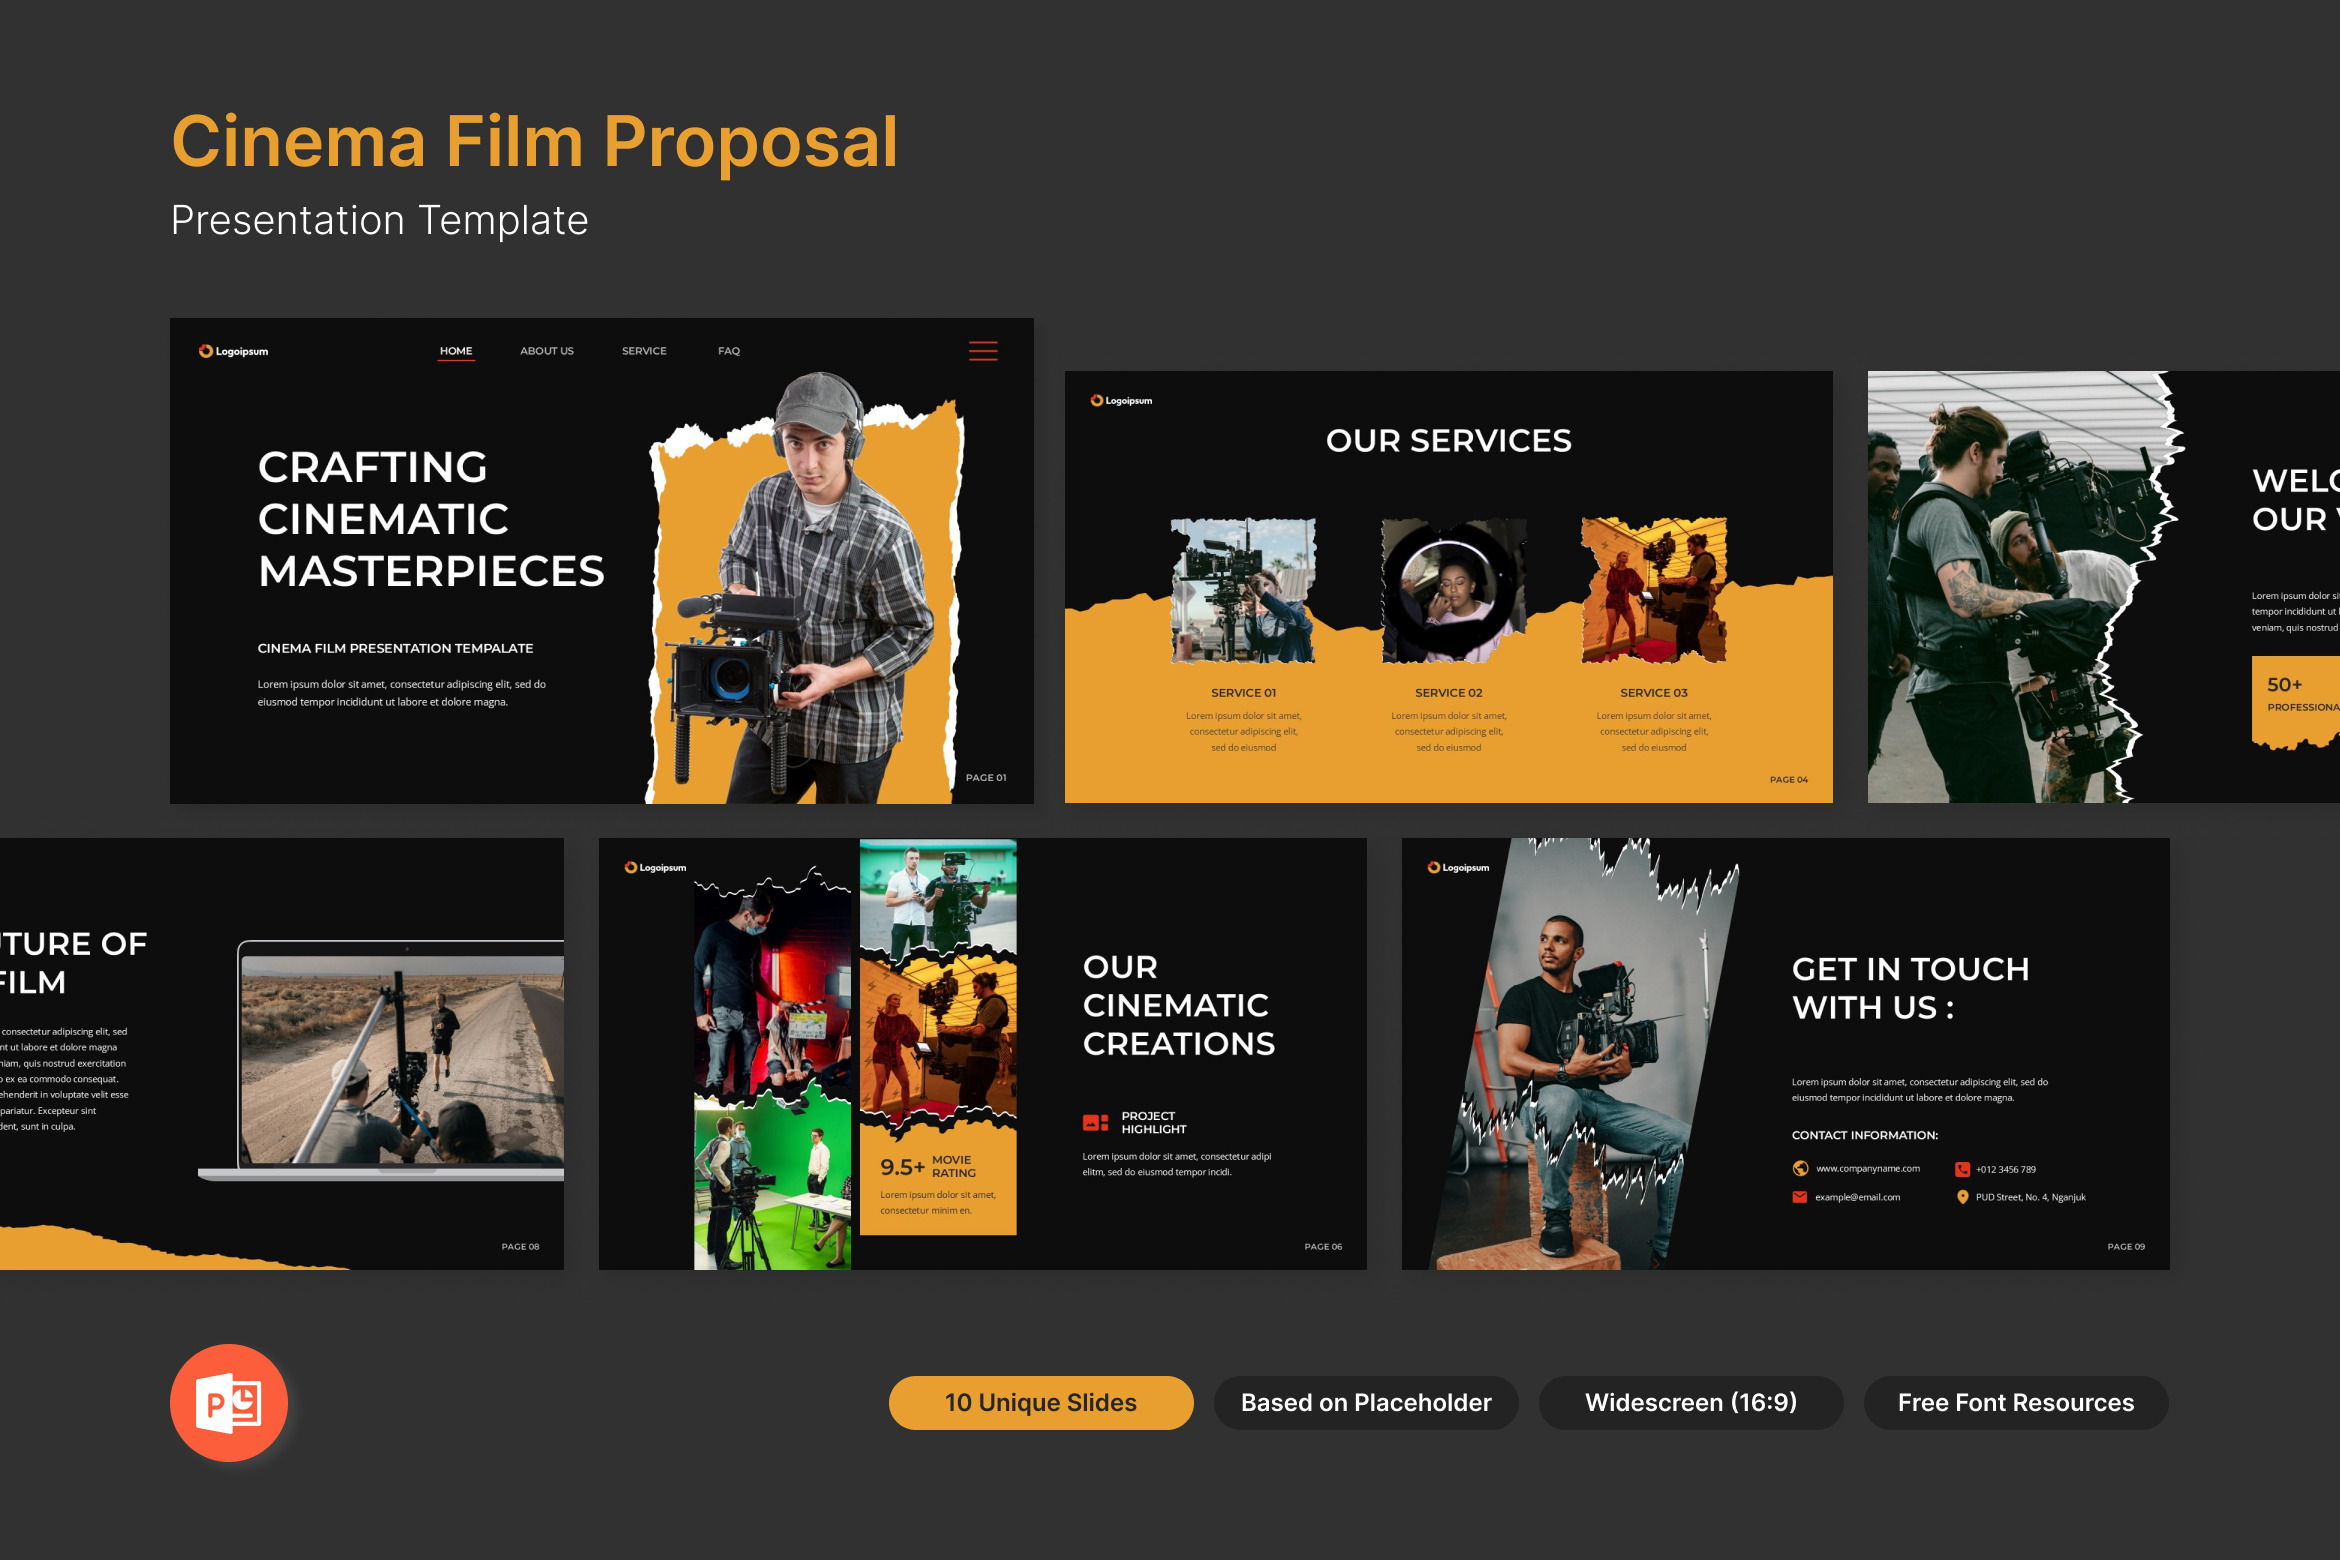Screen dimensions: 2340x1560
Task: Click the PowerPoint logo icon
Action: (229, 1403)
